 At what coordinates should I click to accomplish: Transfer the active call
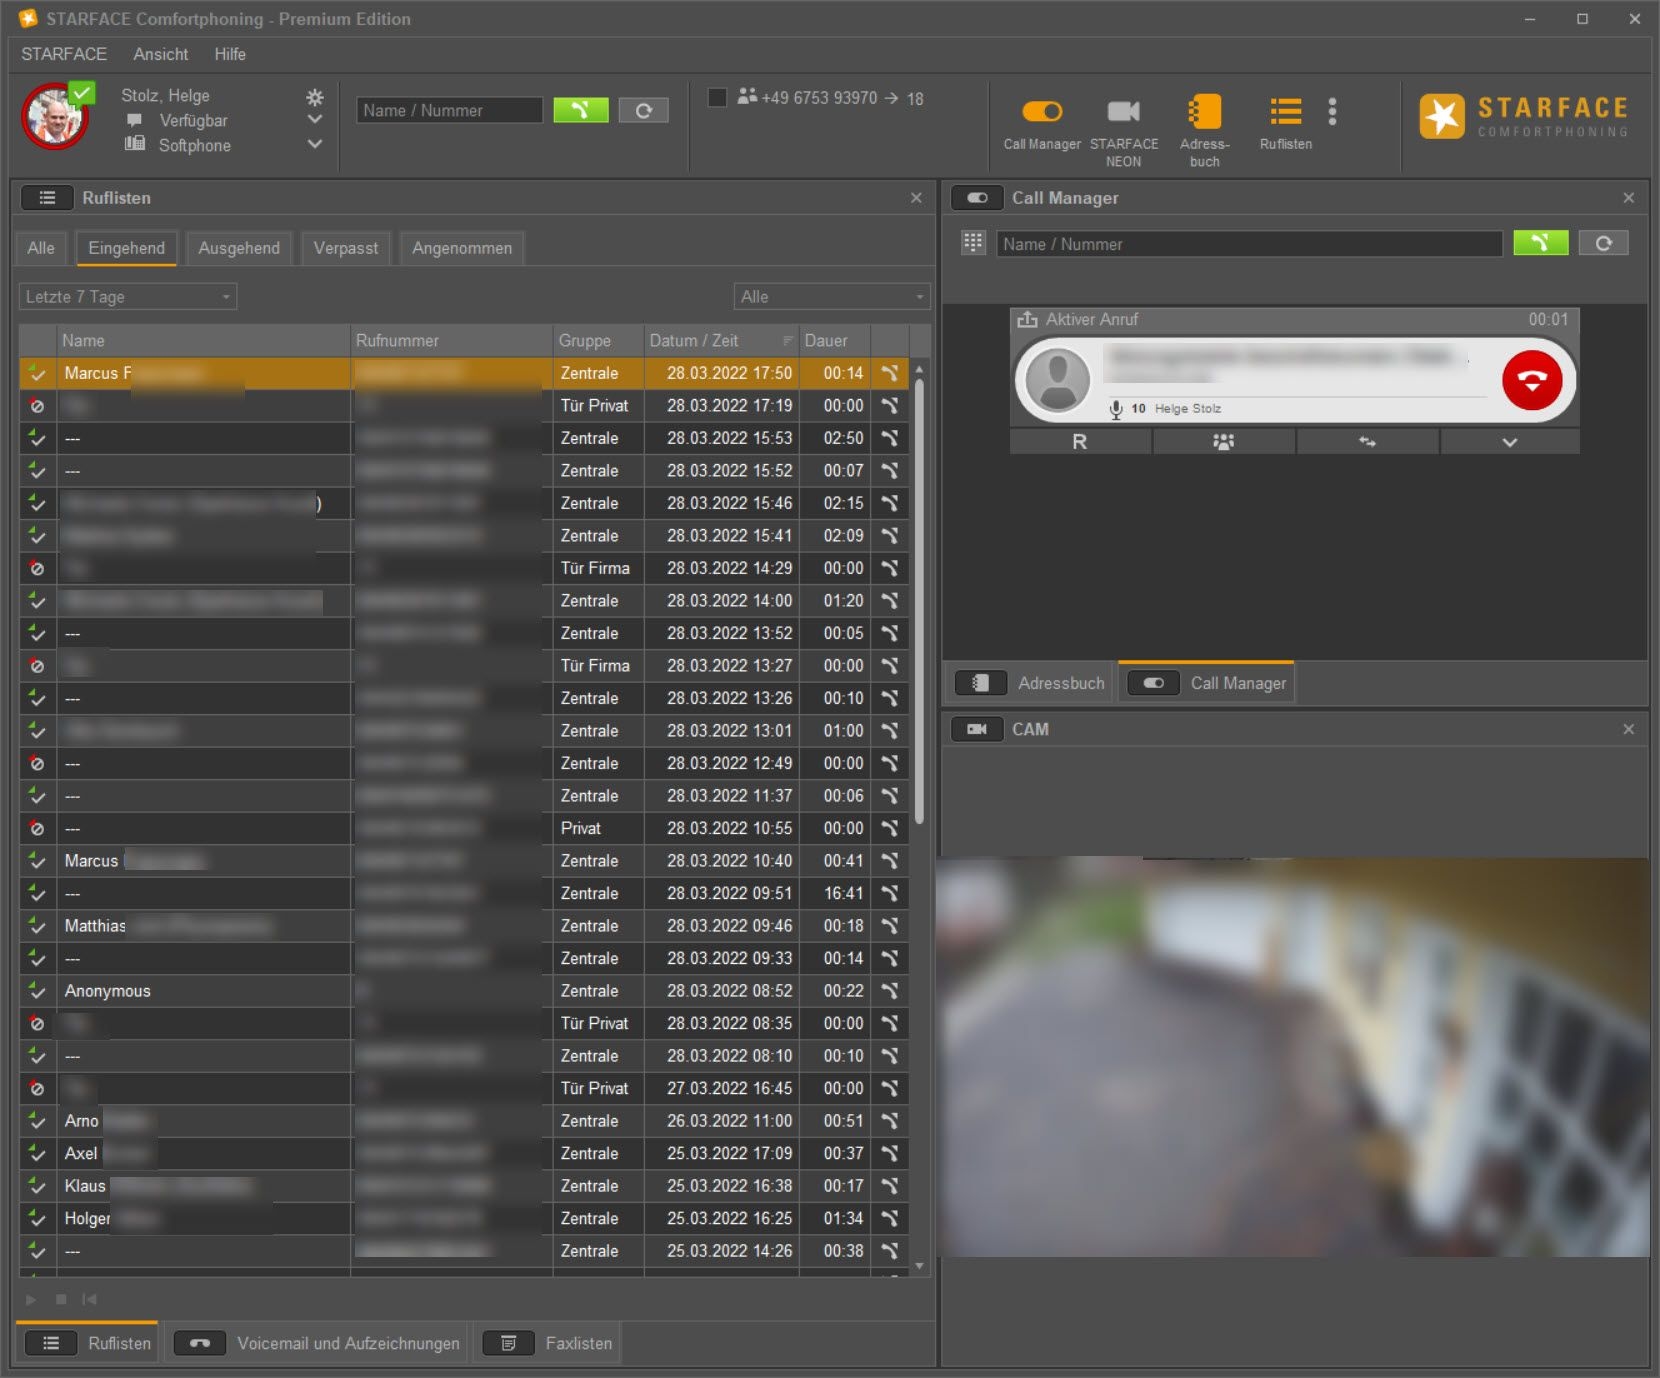point(1367,442)
